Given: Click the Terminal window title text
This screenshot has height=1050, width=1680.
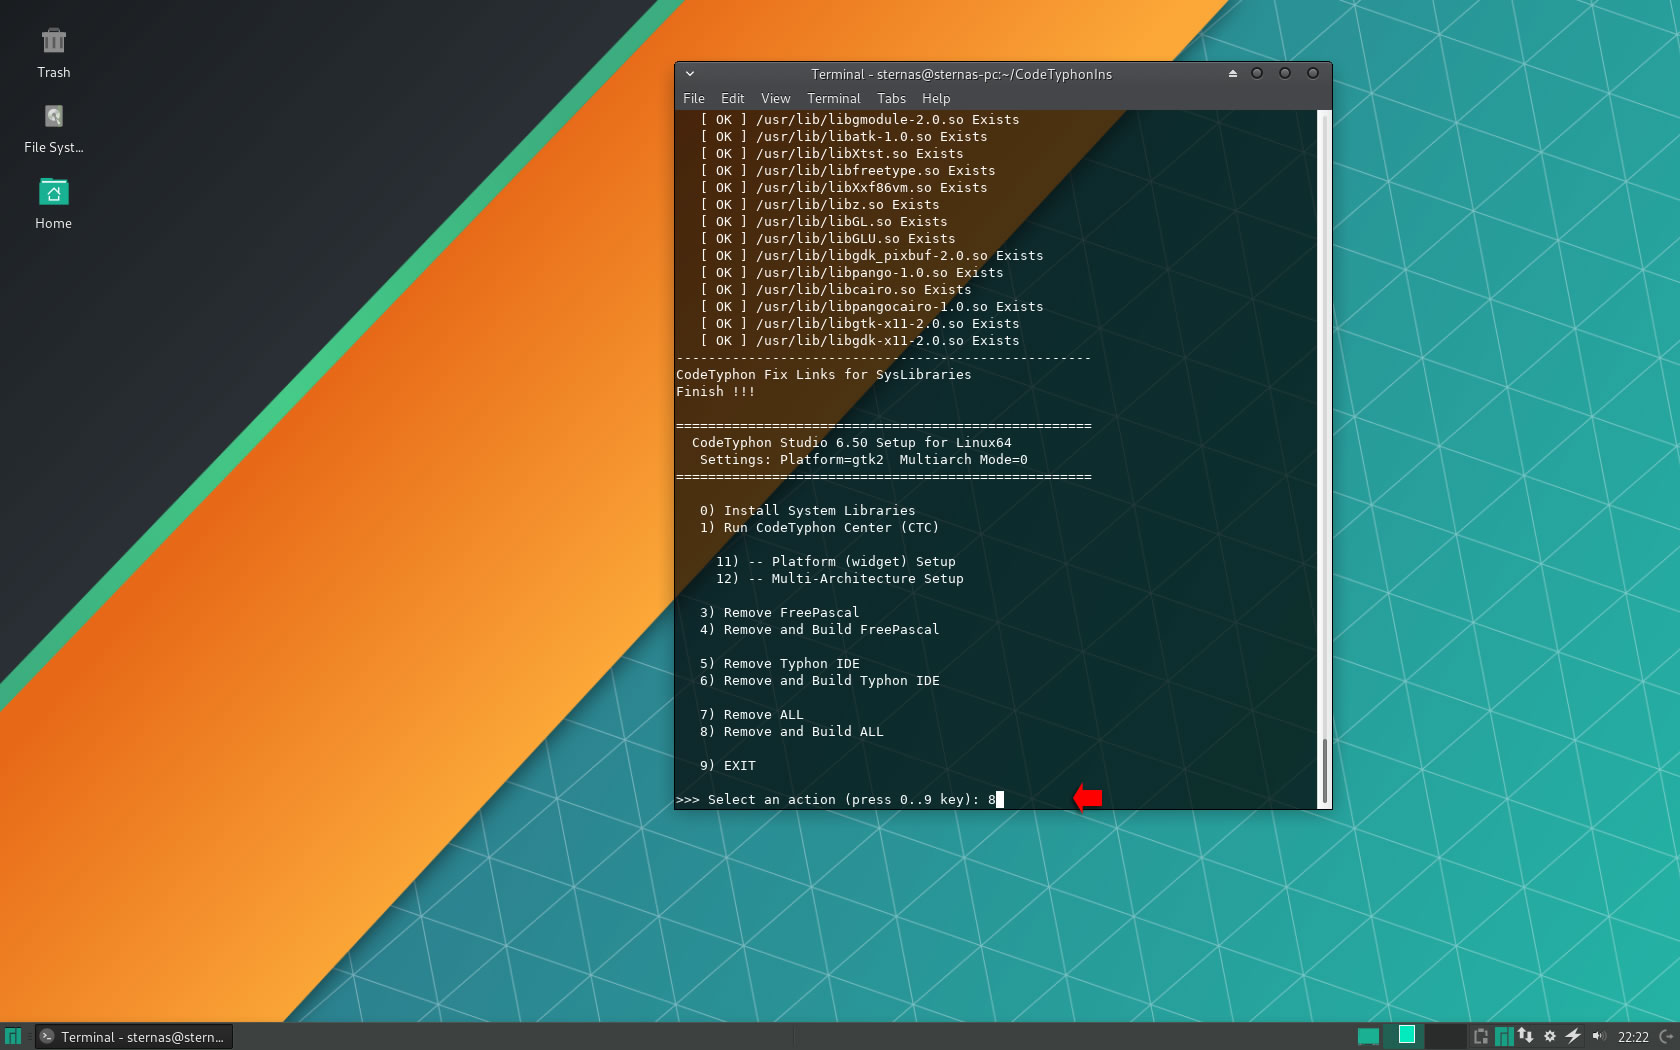Looking at the screenshot, I should point(961,74).
